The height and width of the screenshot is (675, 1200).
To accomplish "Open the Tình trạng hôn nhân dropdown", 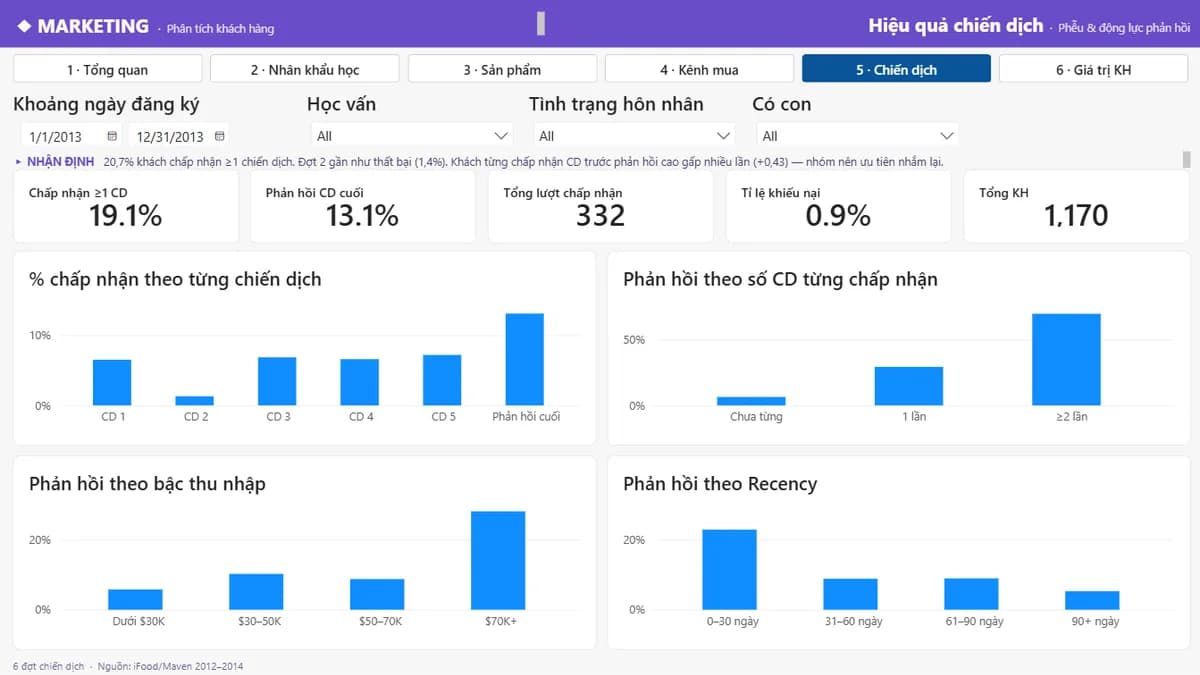I will 634,135.
